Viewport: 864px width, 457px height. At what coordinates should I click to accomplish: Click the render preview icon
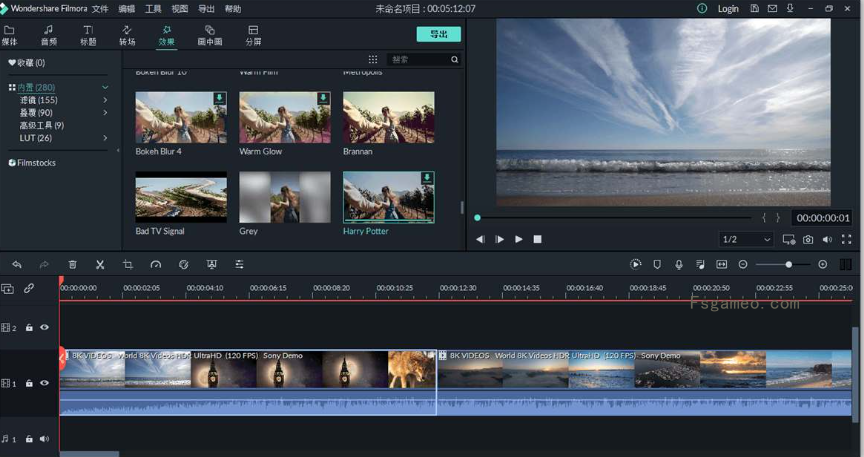click(x=635, y=265)
